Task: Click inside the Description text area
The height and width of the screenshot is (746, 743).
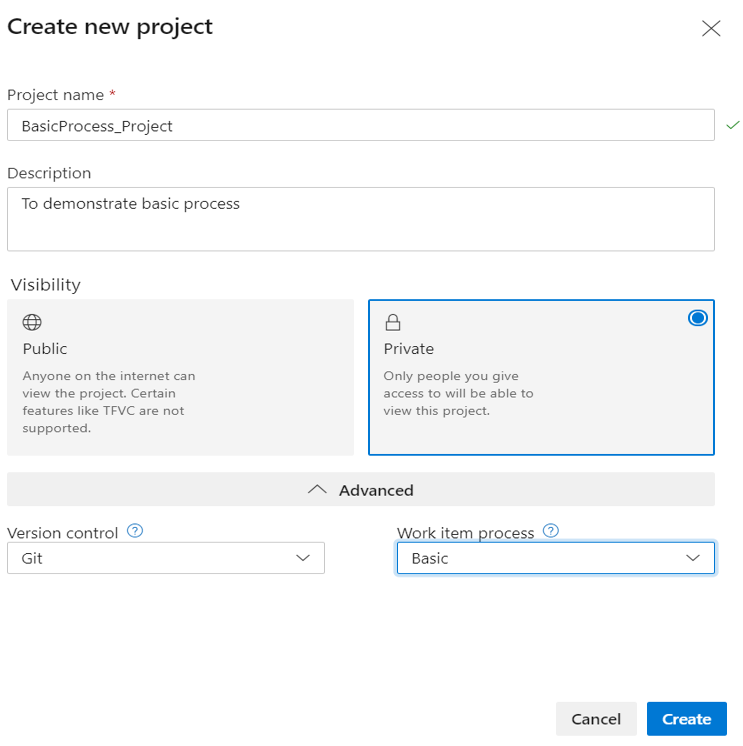Action: click(x=360, y=219)
